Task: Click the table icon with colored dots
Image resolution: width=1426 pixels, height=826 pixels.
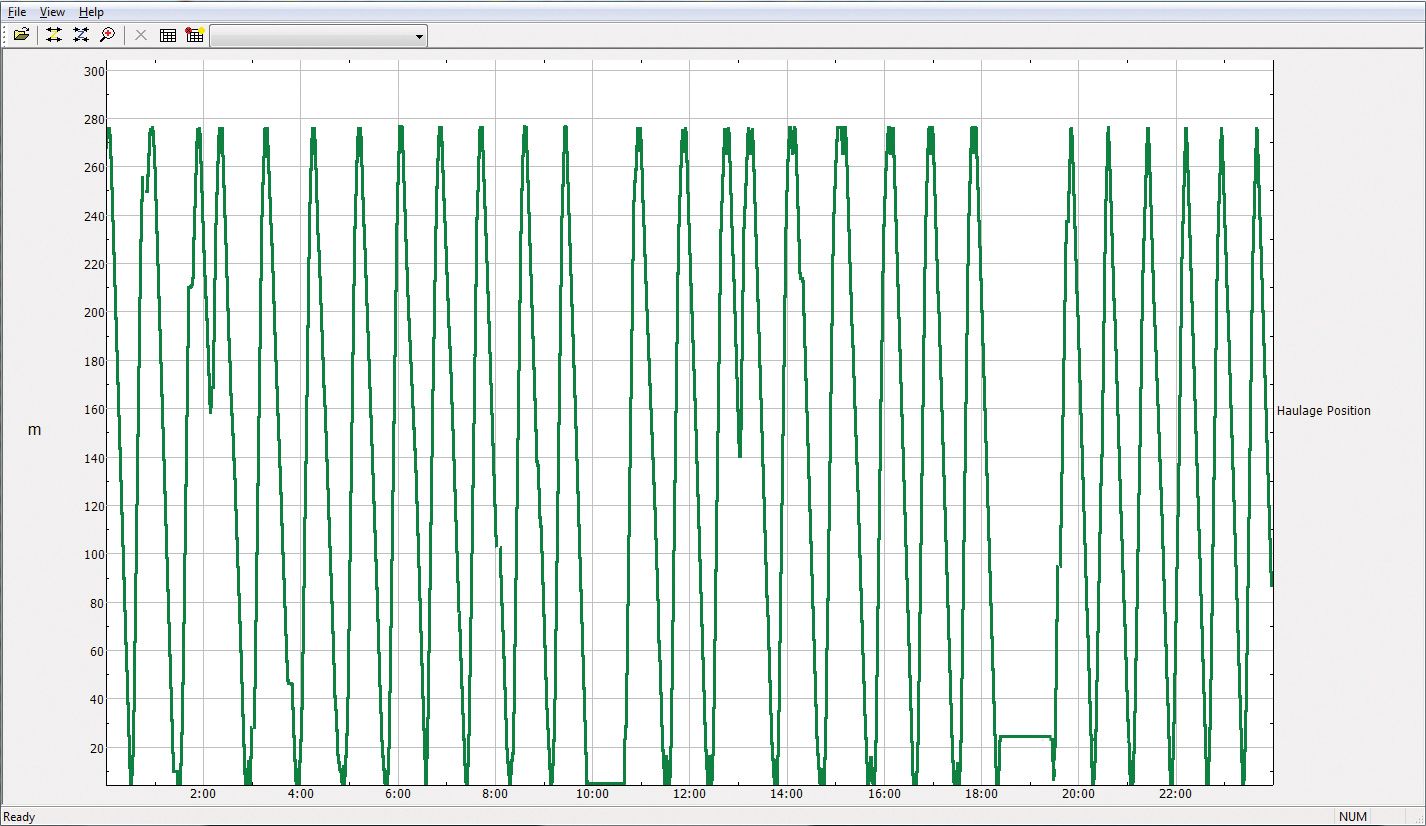Action: (x=195, y=35)
